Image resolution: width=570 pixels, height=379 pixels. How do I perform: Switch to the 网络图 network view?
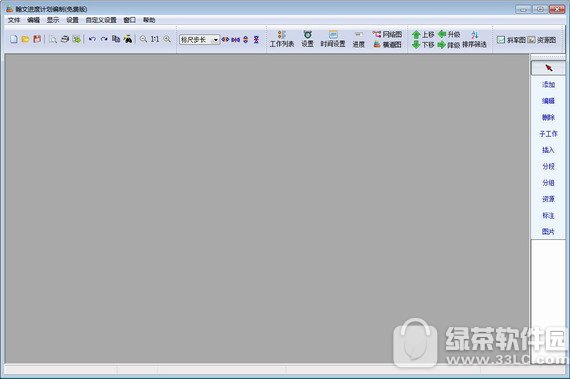tap(387, 35)
